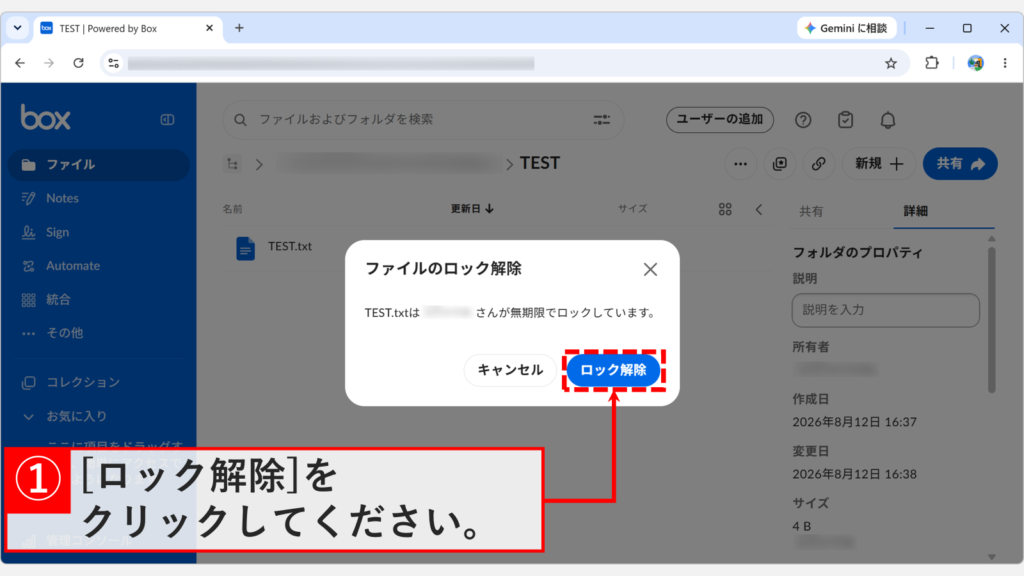The height and width of the screenshot is (576, 1024).
Task: Open notifications bell icon
Action: pyautogui.click(x=888, y=120)
